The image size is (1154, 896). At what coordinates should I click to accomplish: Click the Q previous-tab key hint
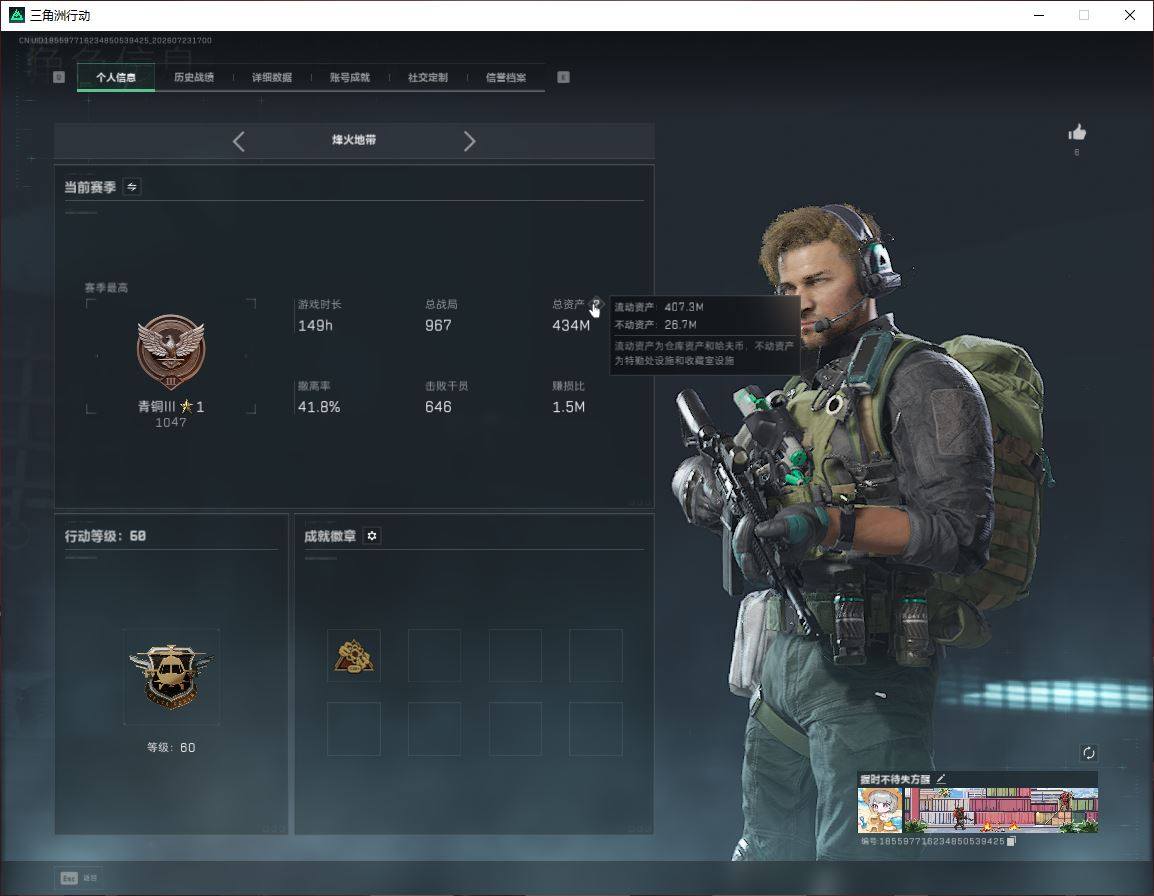point(59,77)
